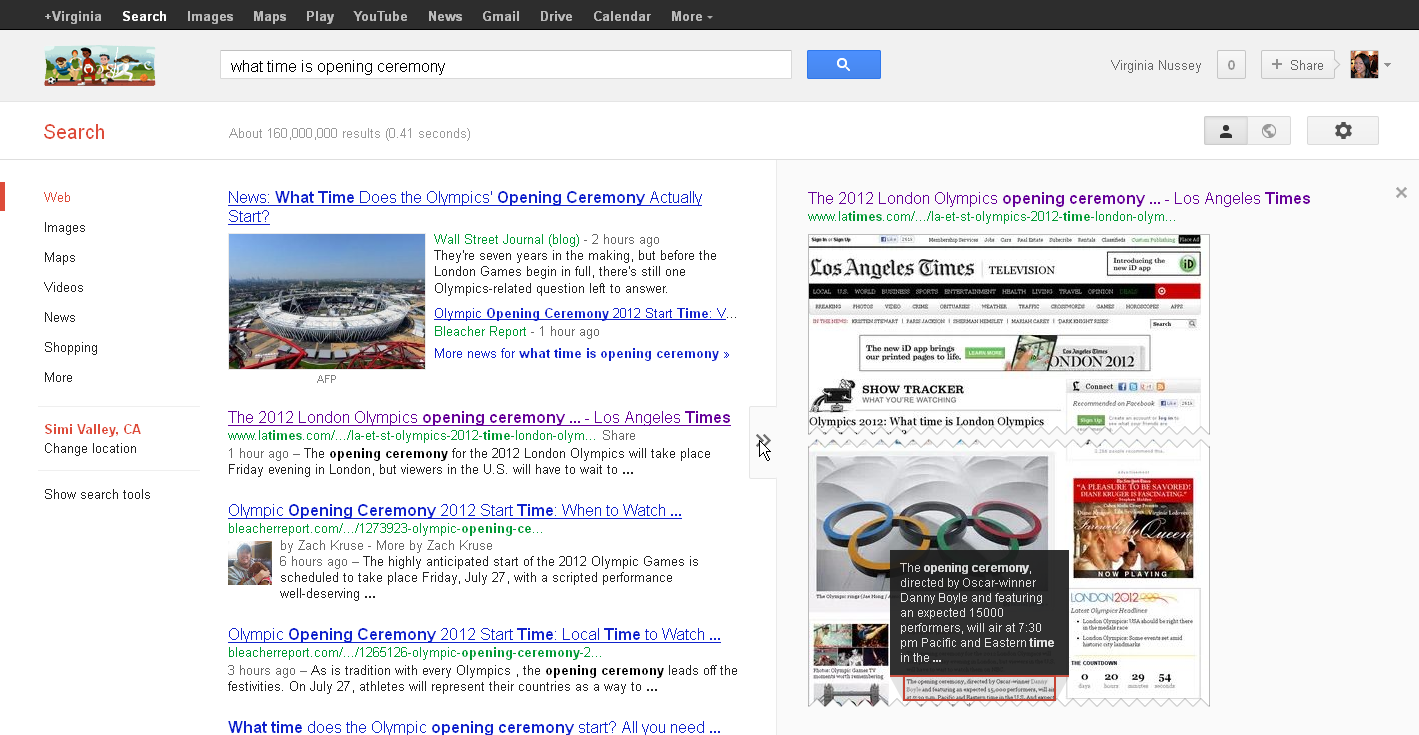Click Simi Valley, CA location text
The height and width of the screenshot is (735, 1419).
[x=92, y=429]
